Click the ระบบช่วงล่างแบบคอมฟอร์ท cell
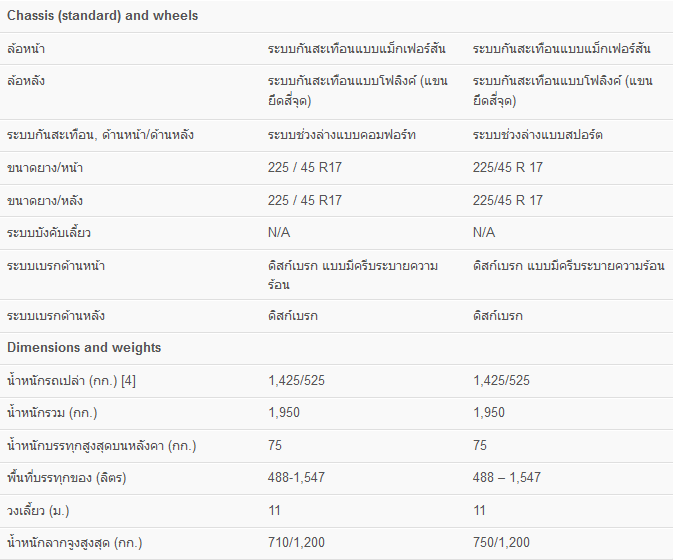Image resolution: width=673 pixels, height=560 pixels. point(341,135)
